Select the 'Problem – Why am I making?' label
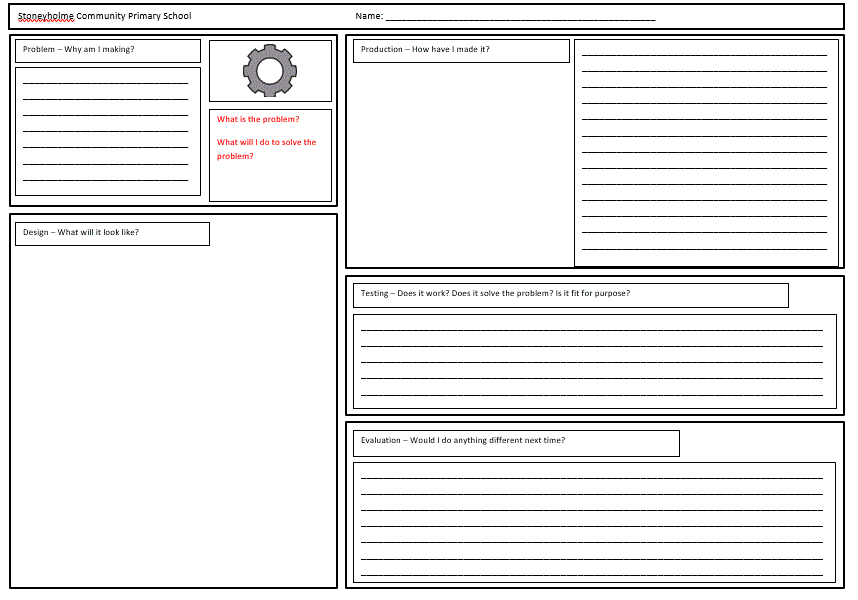 click(79, 50)
